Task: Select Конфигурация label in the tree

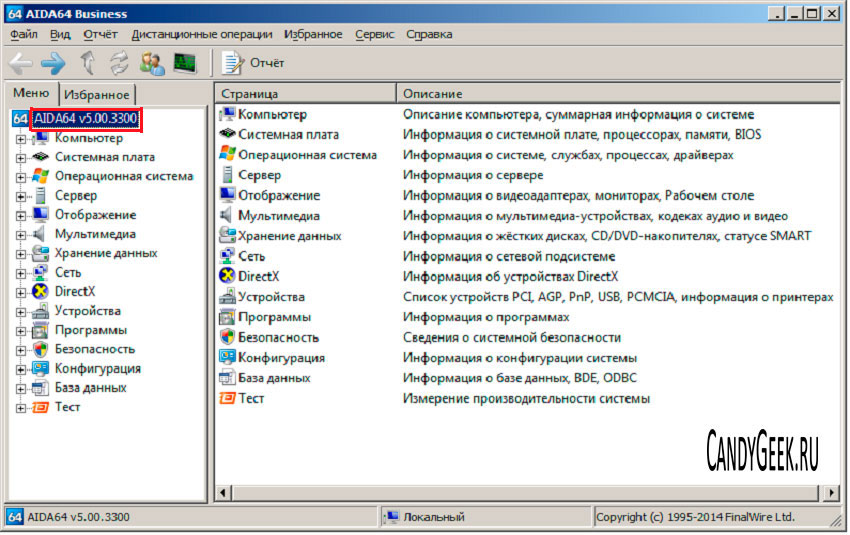Action: pyautogui.click(x=98, y=369)
